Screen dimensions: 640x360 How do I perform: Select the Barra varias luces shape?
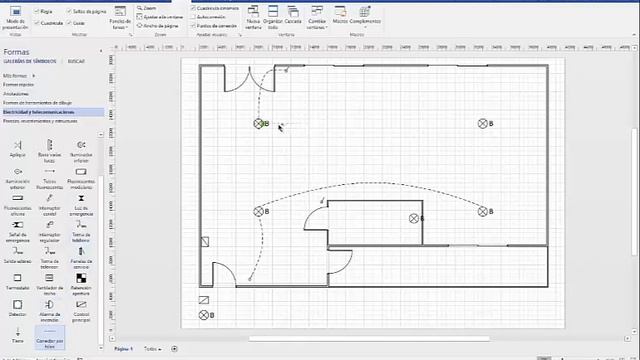[x=49, y=151]
